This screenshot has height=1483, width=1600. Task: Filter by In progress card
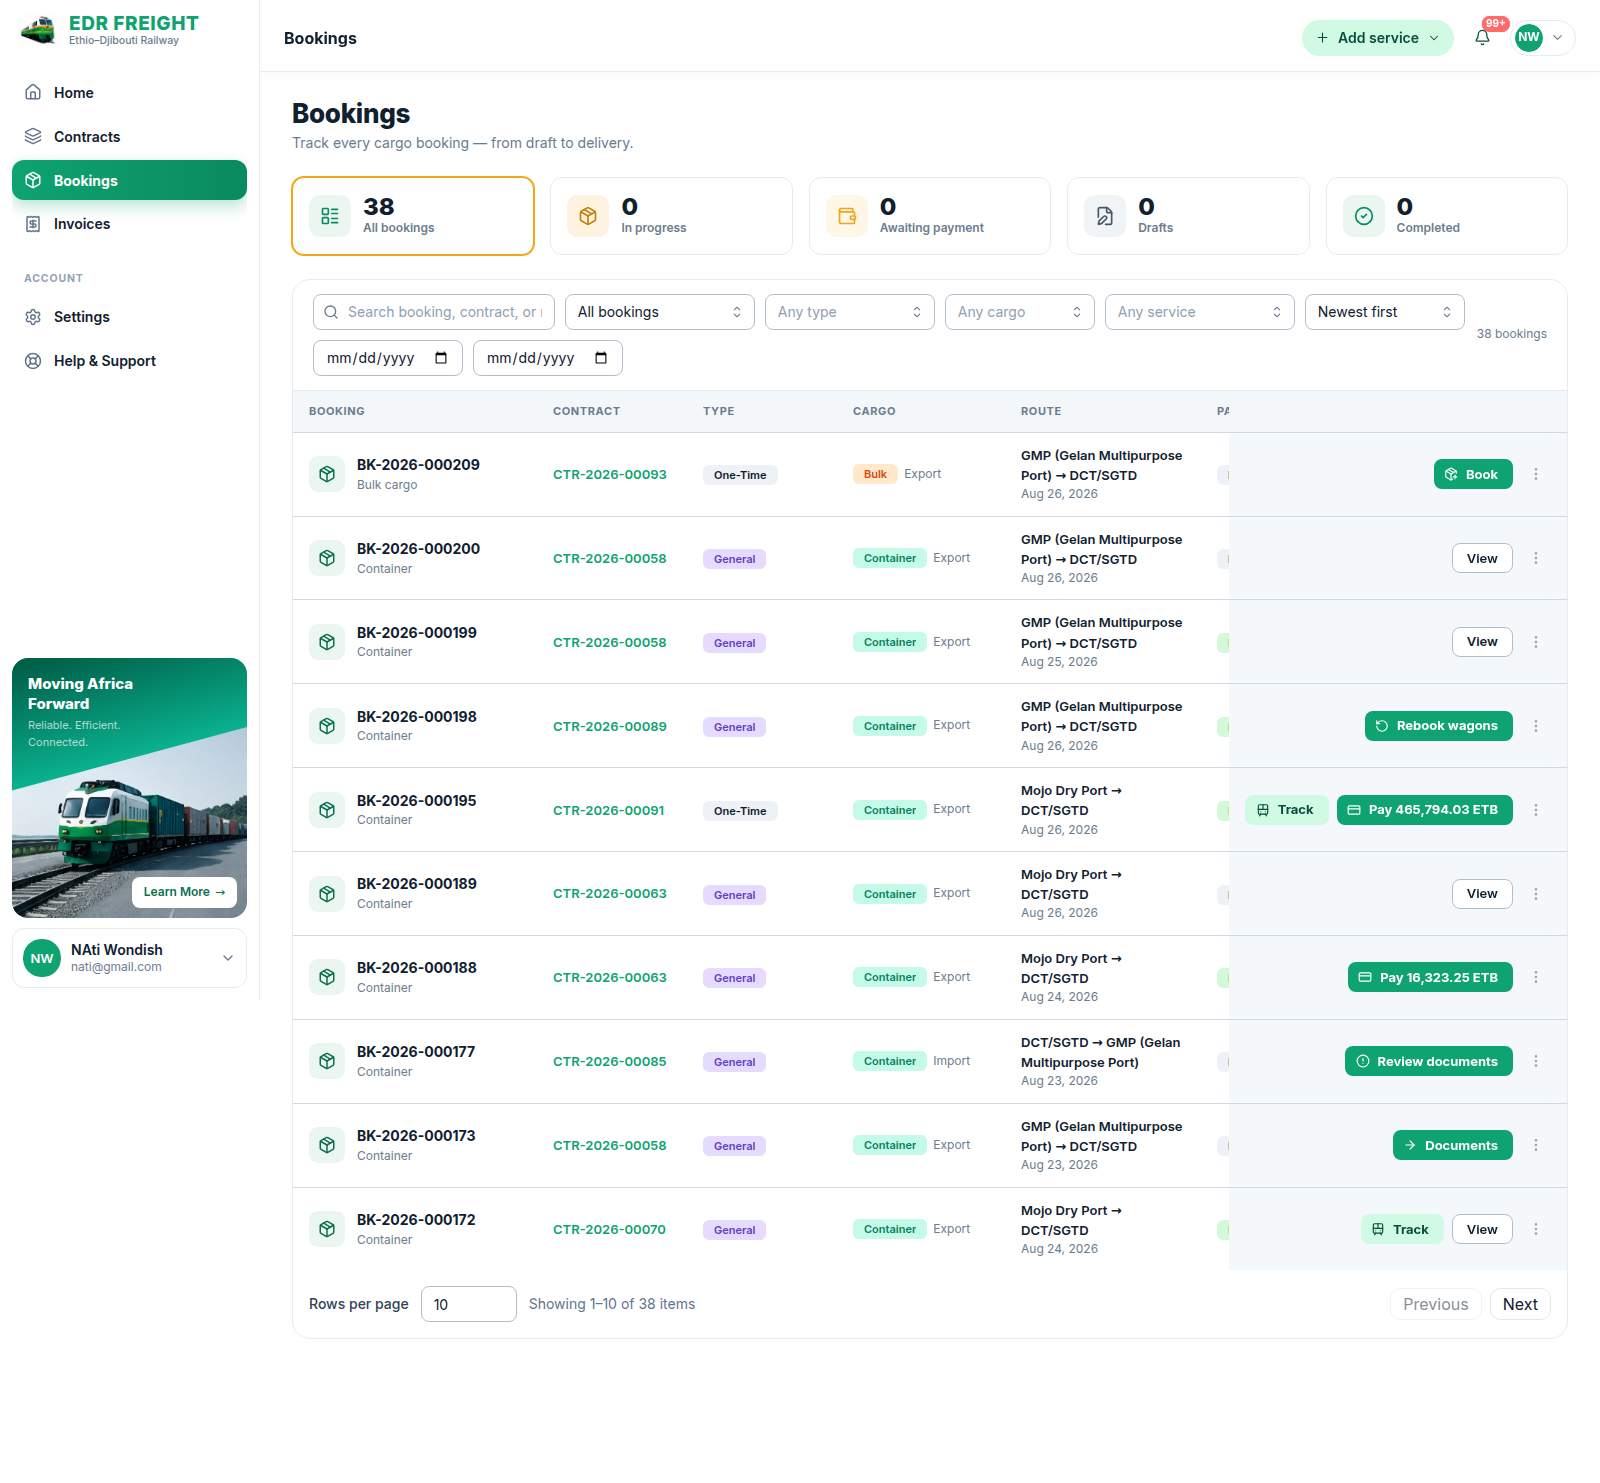coord(671,216)
